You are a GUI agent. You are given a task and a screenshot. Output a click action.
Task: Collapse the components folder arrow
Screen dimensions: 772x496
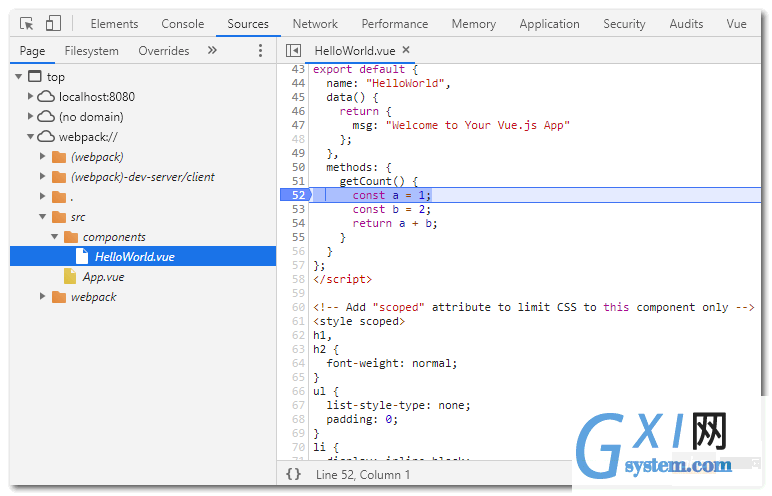[54, 237]
